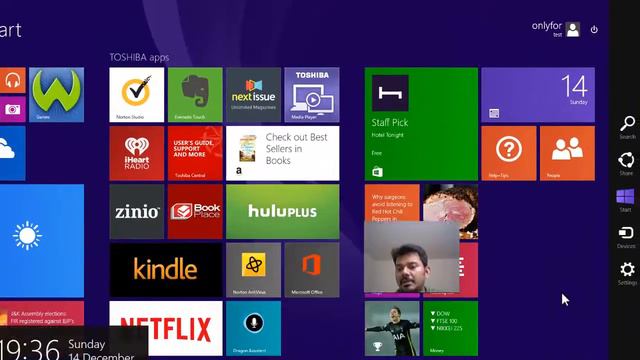Open the Norton AntiVirus tile

tap(253, 270)
